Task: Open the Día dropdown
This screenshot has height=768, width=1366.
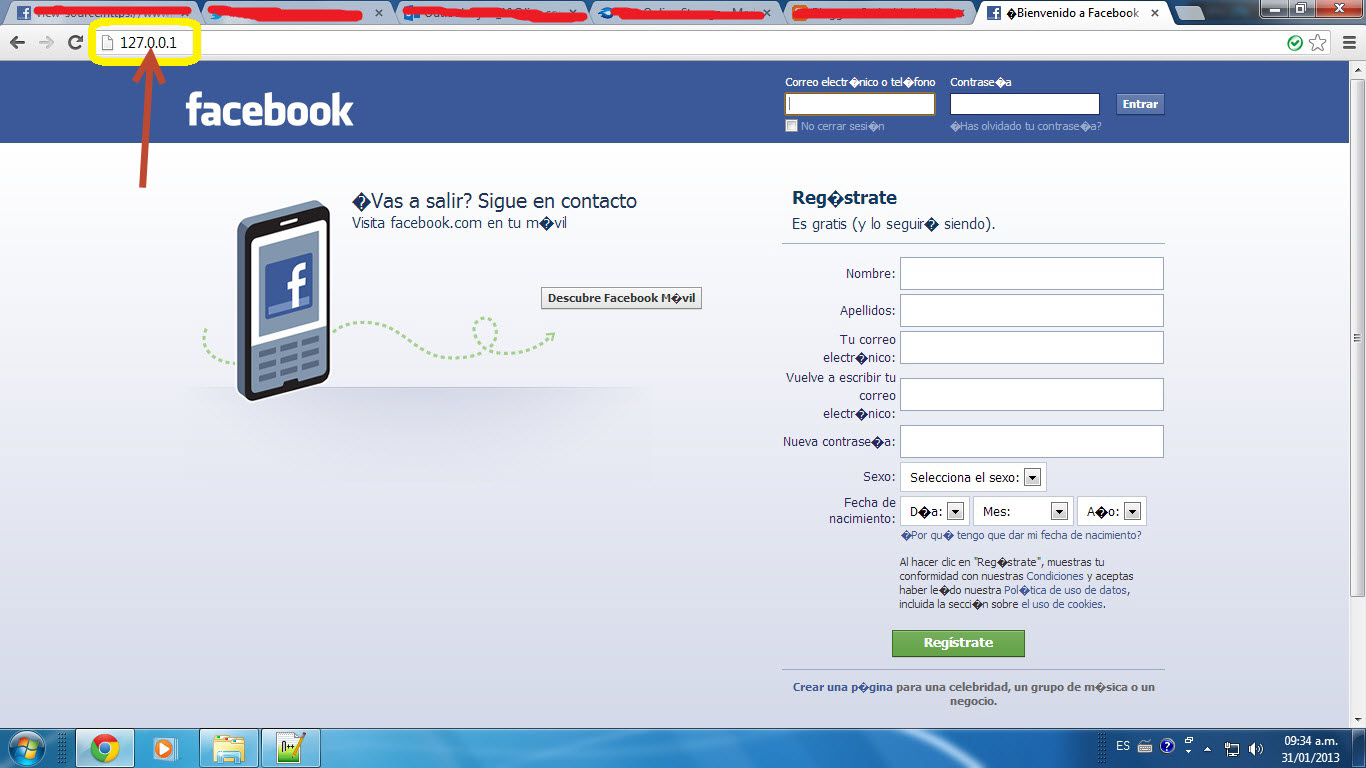Action: 933,511
